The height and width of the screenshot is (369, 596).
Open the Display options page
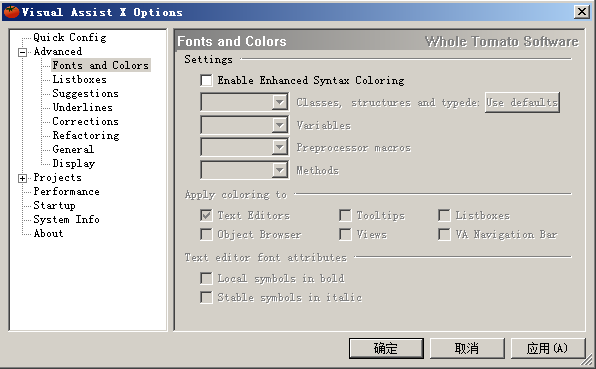point(74,163)
